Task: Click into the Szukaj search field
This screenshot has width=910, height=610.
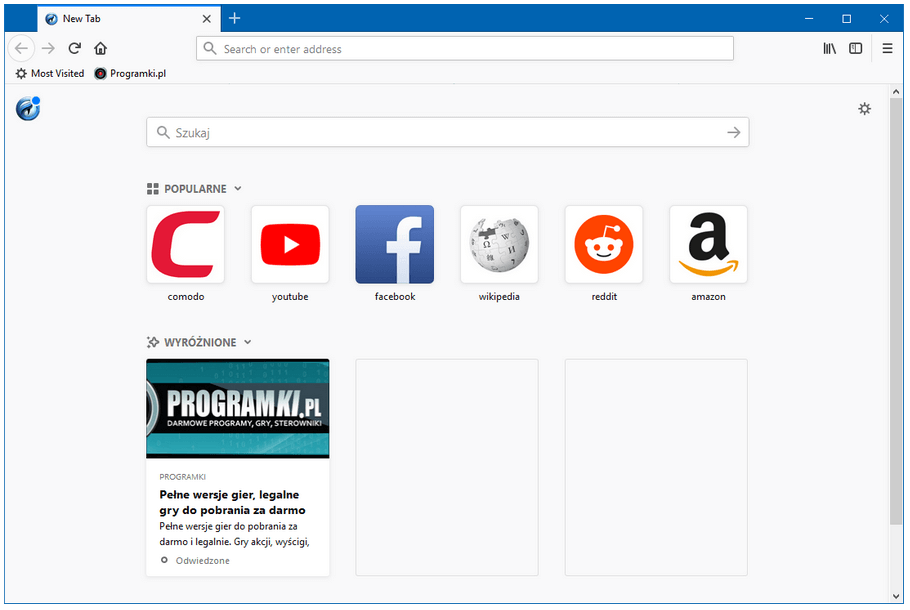Action: coord(447,132)
